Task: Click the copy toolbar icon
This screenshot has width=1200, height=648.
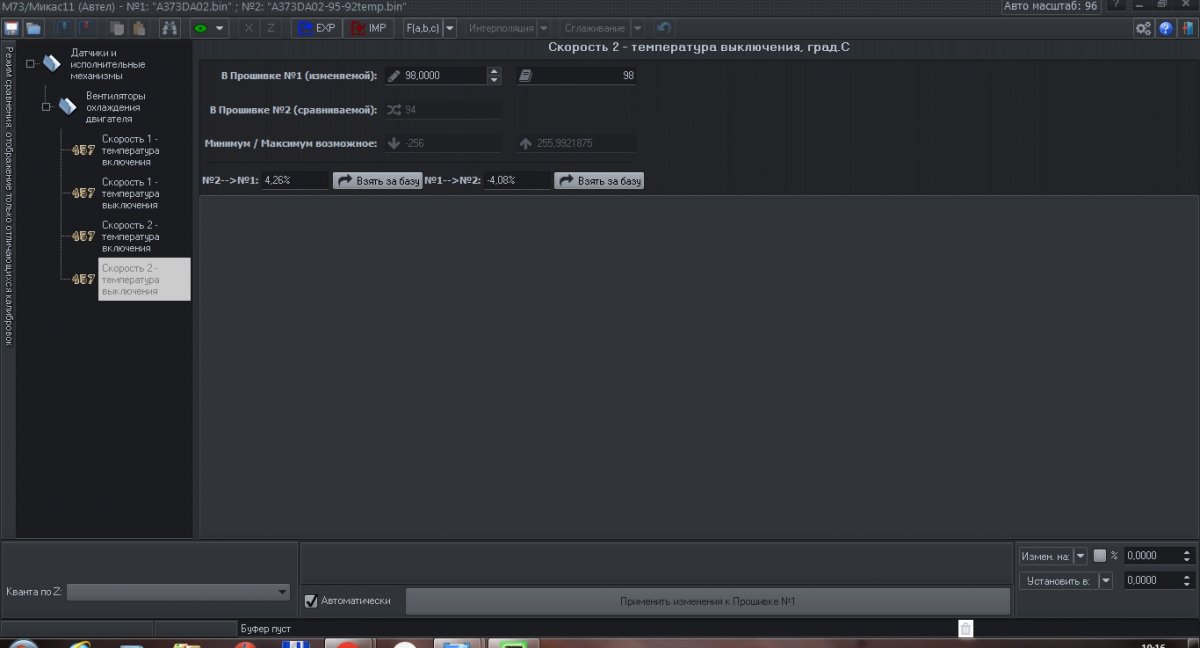Action: pyautogui.click(x=116, y=28)
